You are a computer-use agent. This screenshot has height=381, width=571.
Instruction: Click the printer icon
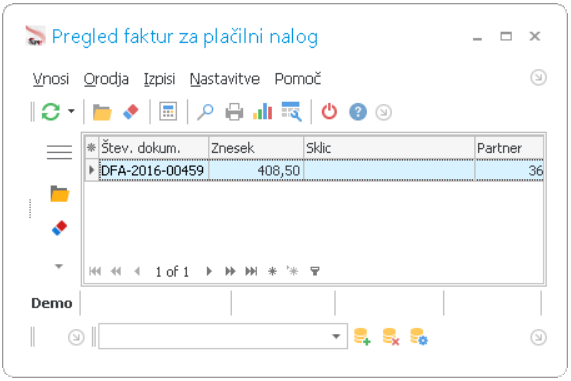234,112
